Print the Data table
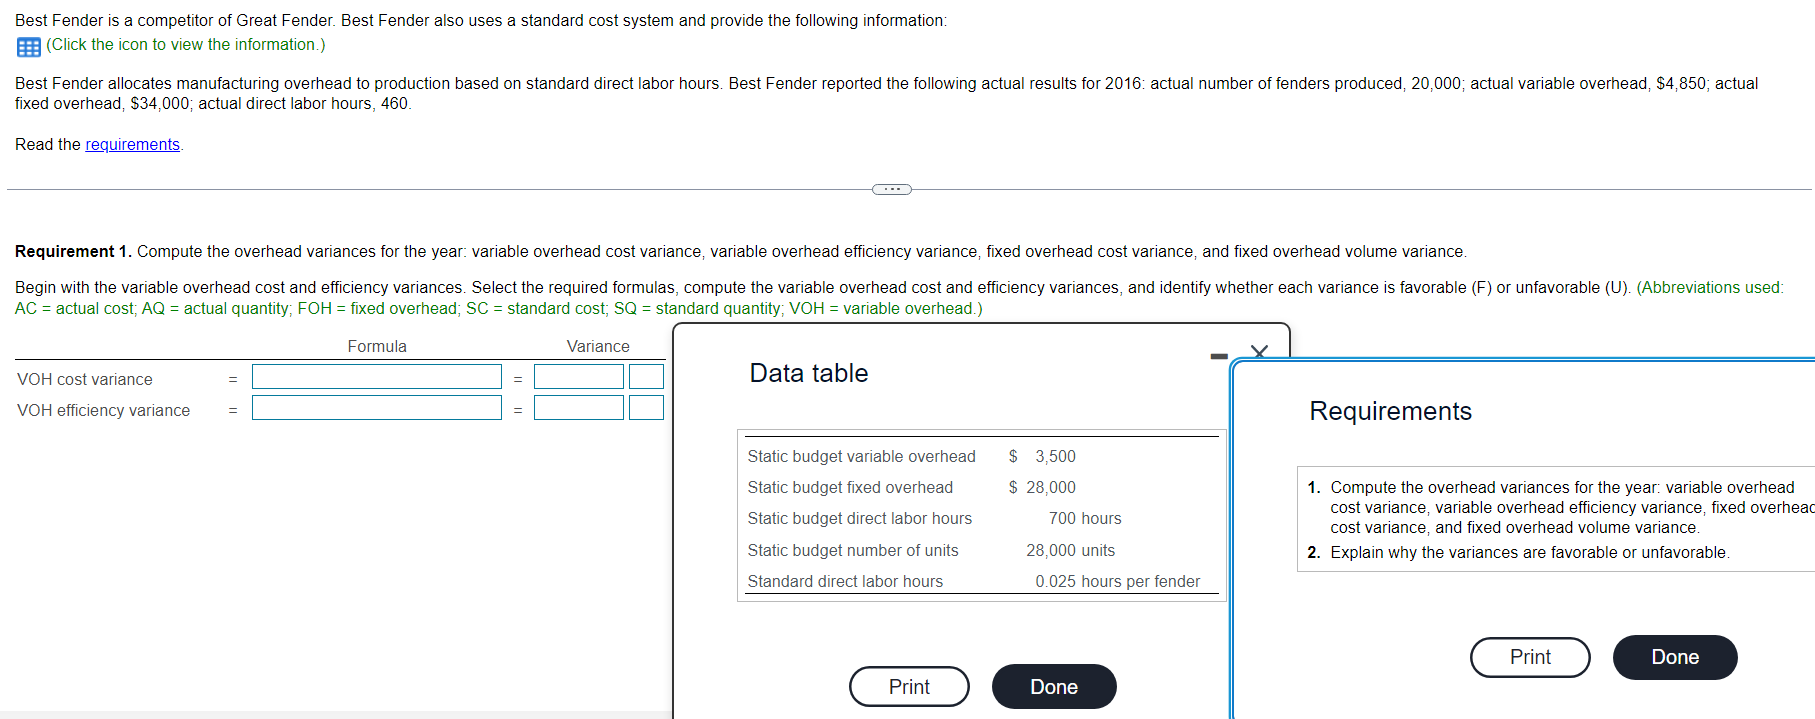 pyautogui.click(x=909, y=687)
